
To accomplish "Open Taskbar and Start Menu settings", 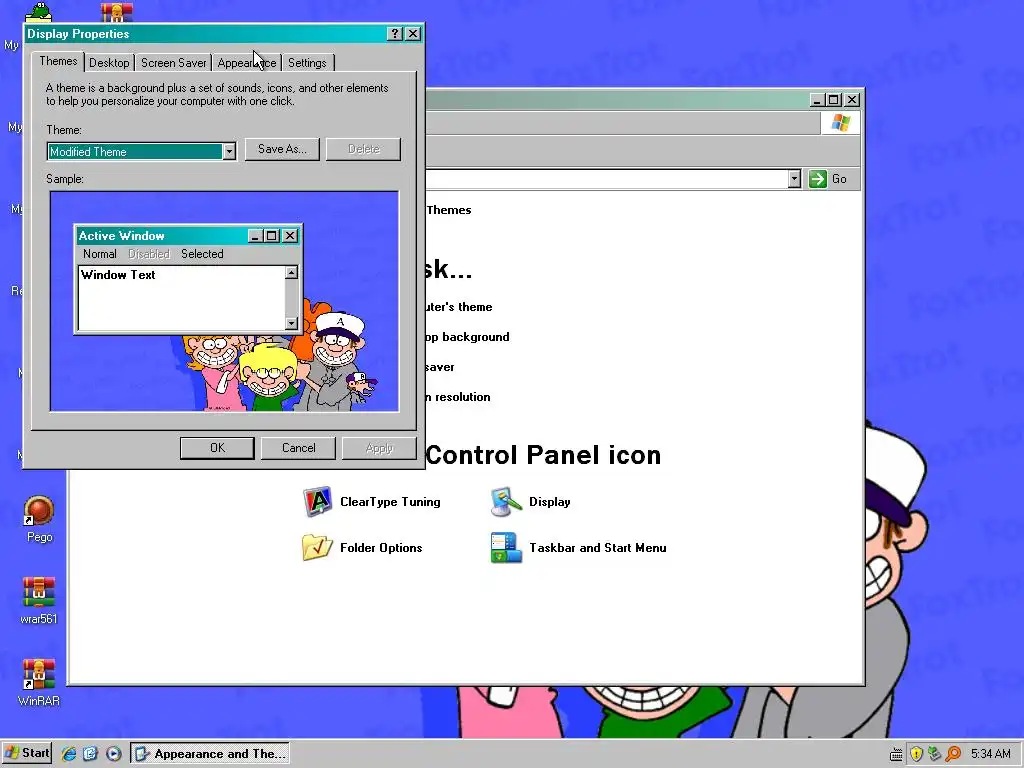I will click(x=579, y=548).
